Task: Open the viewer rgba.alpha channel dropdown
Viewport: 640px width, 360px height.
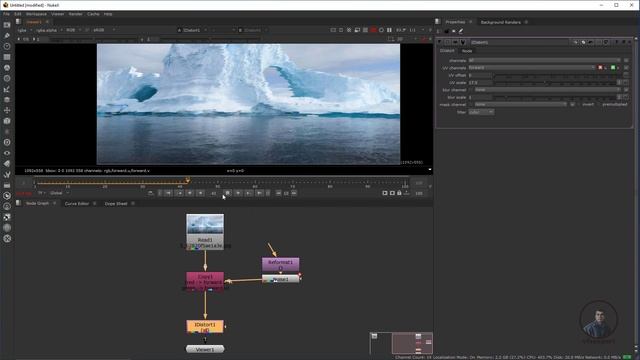Action: point(48,30)
